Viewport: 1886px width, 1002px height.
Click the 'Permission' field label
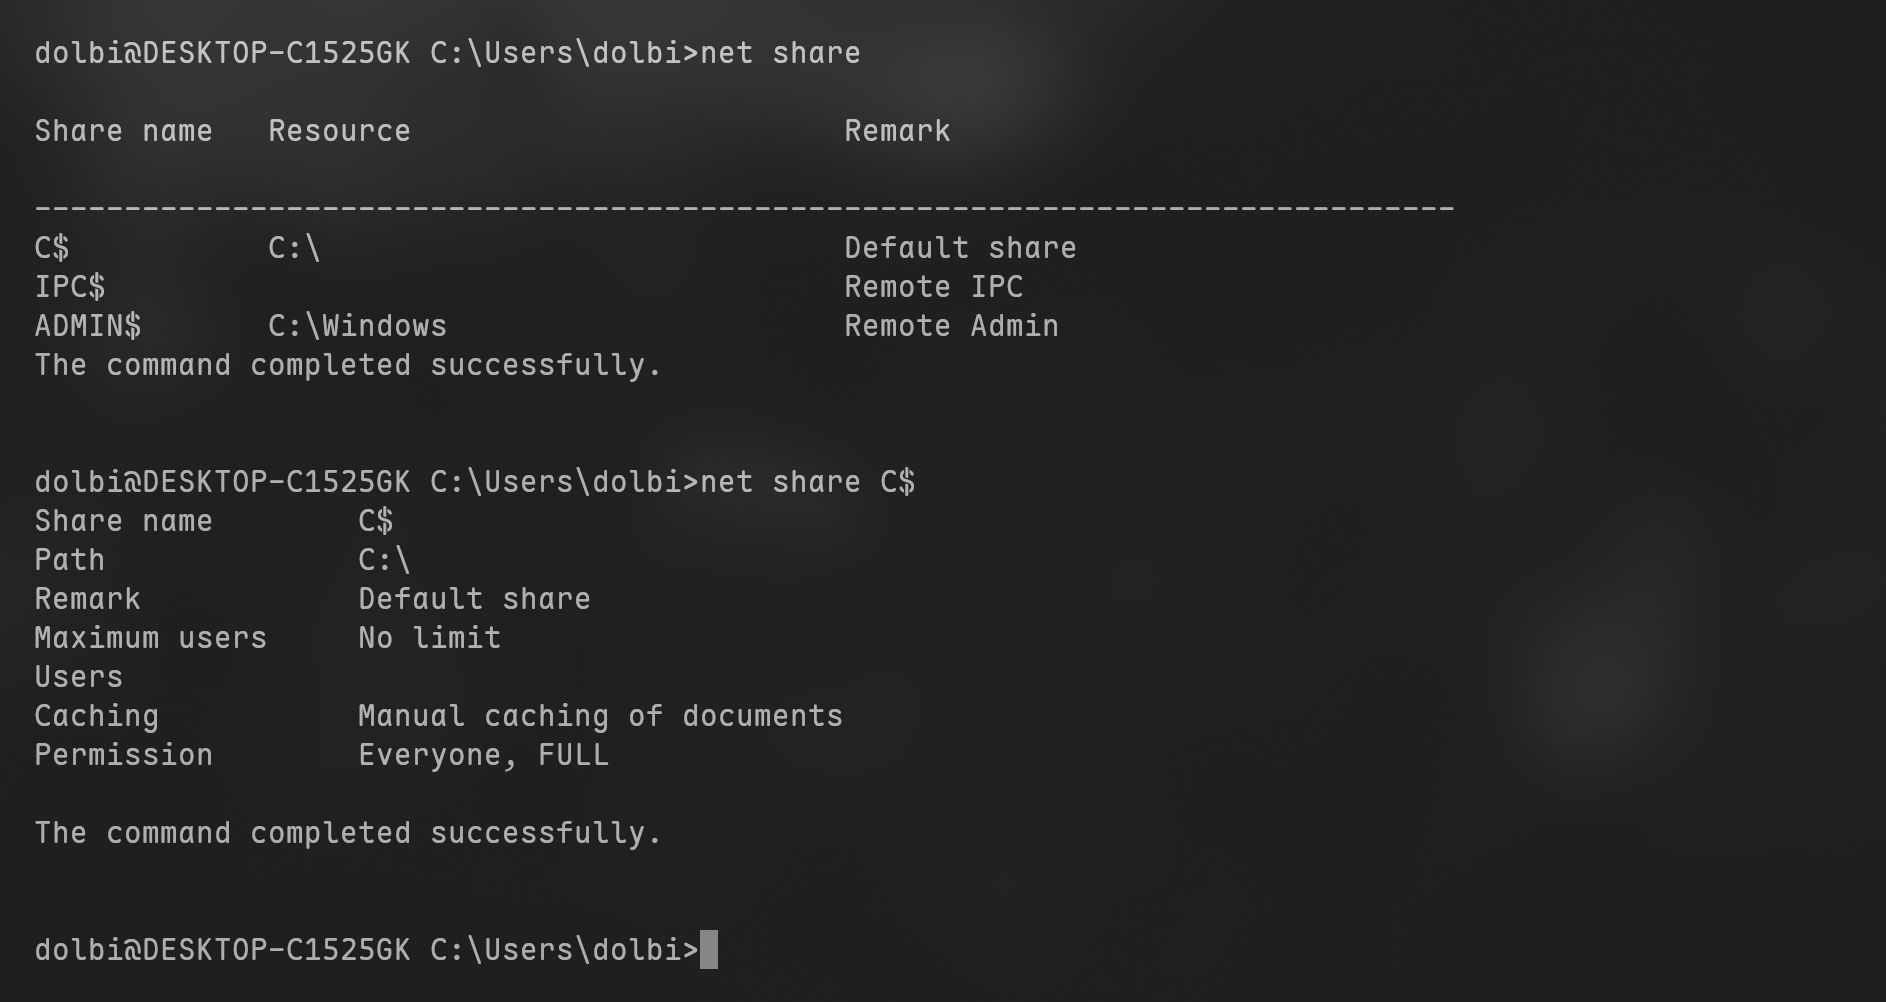click(123, 755)
